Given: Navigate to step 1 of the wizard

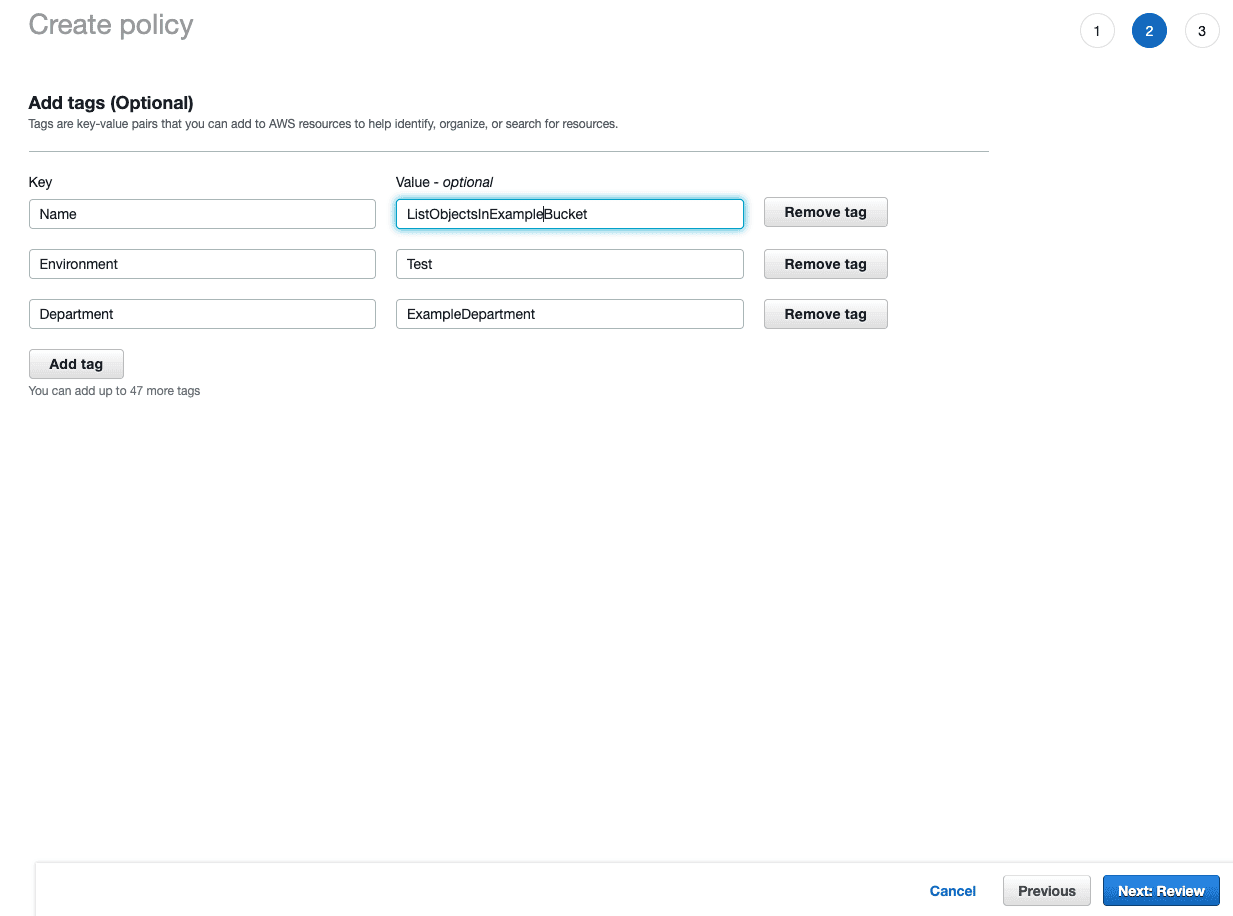Looking at the screenshot, I should [x=1097, y=30].
